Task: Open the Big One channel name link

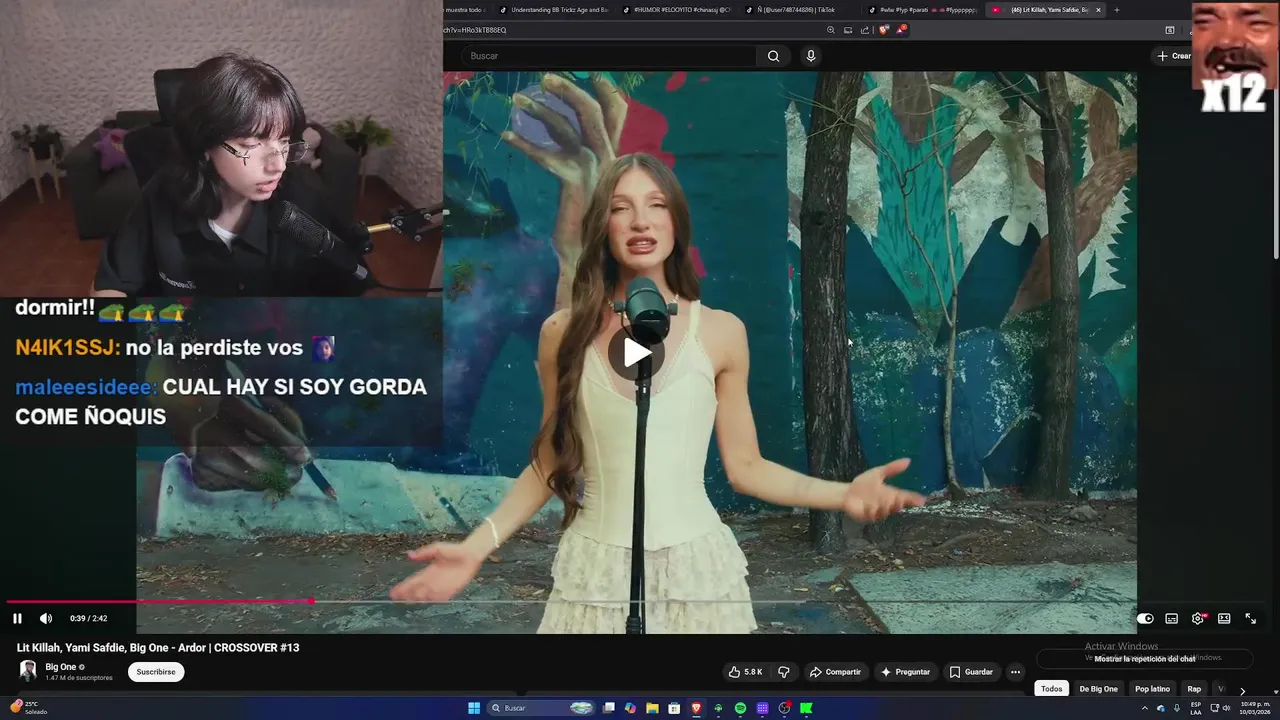Action: 61,667
